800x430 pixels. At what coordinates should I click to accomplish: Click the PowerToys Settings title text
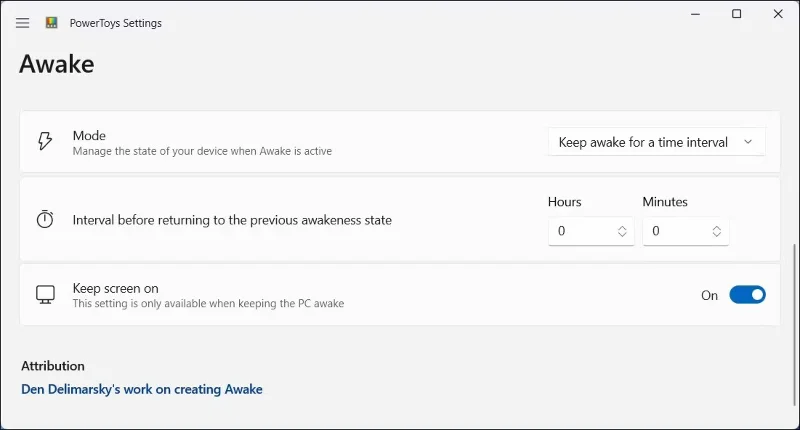tap(116, 23)
